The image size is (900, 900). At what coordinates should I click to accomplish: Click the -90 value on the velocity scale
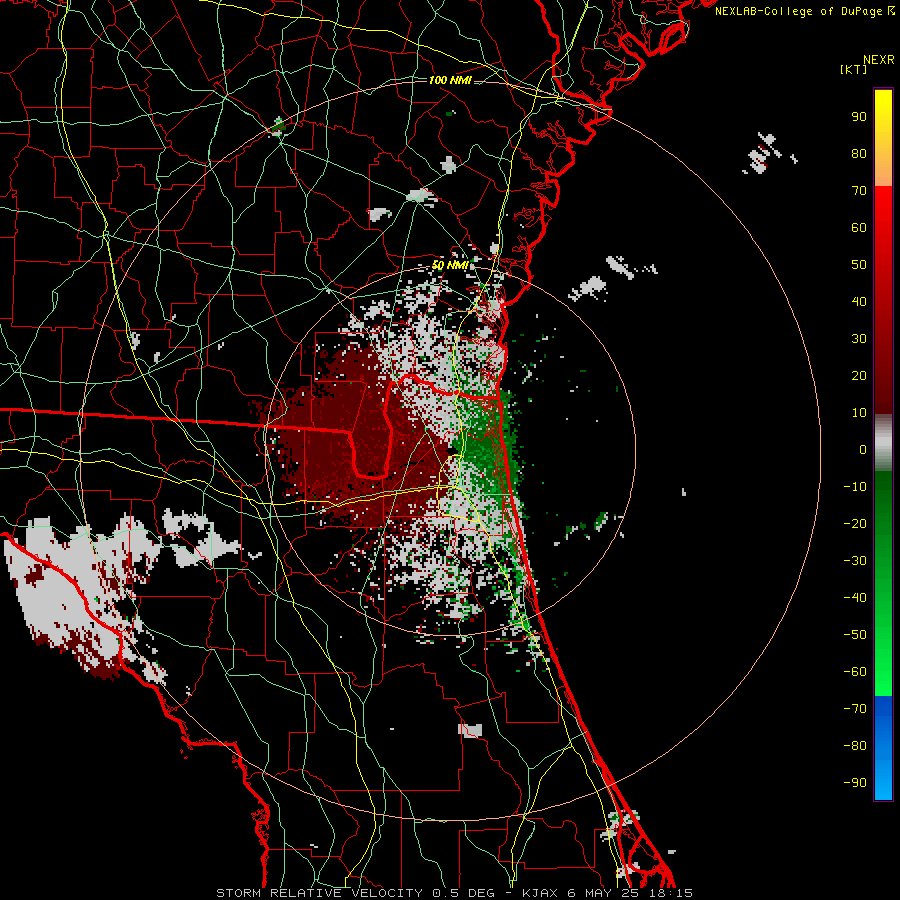tap(855, 783)
